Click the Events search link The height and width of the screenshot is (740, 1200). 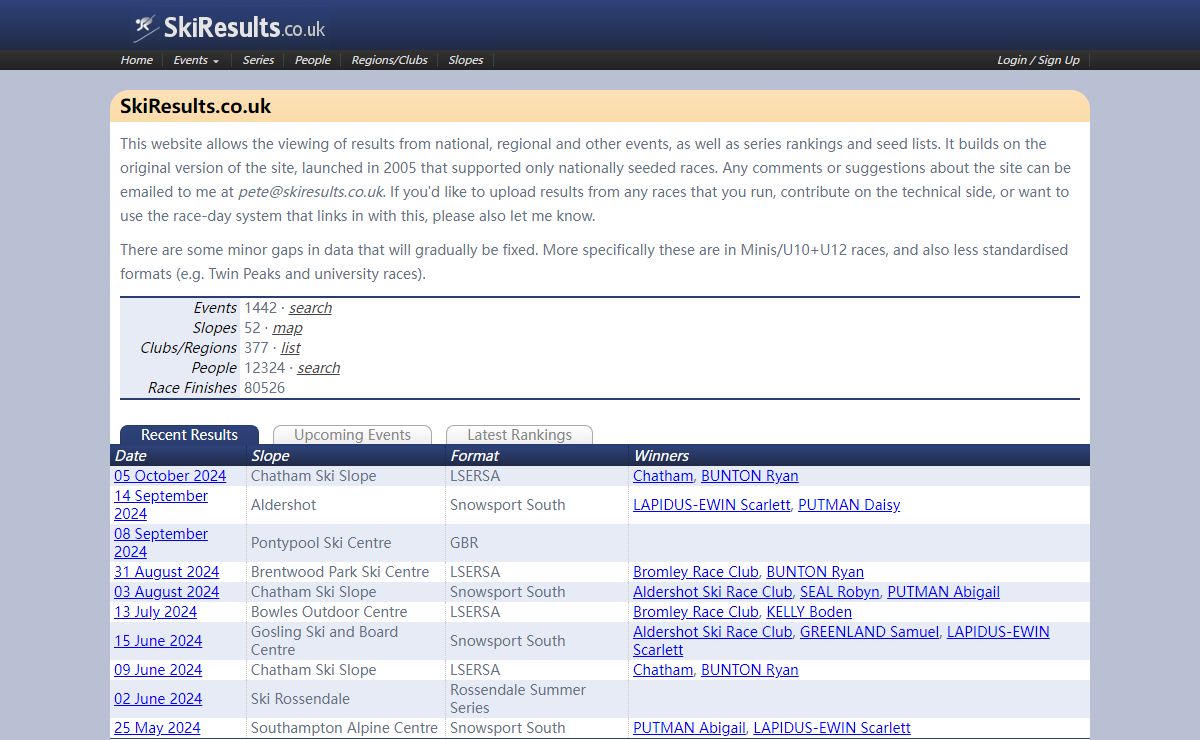pos(310,308)
